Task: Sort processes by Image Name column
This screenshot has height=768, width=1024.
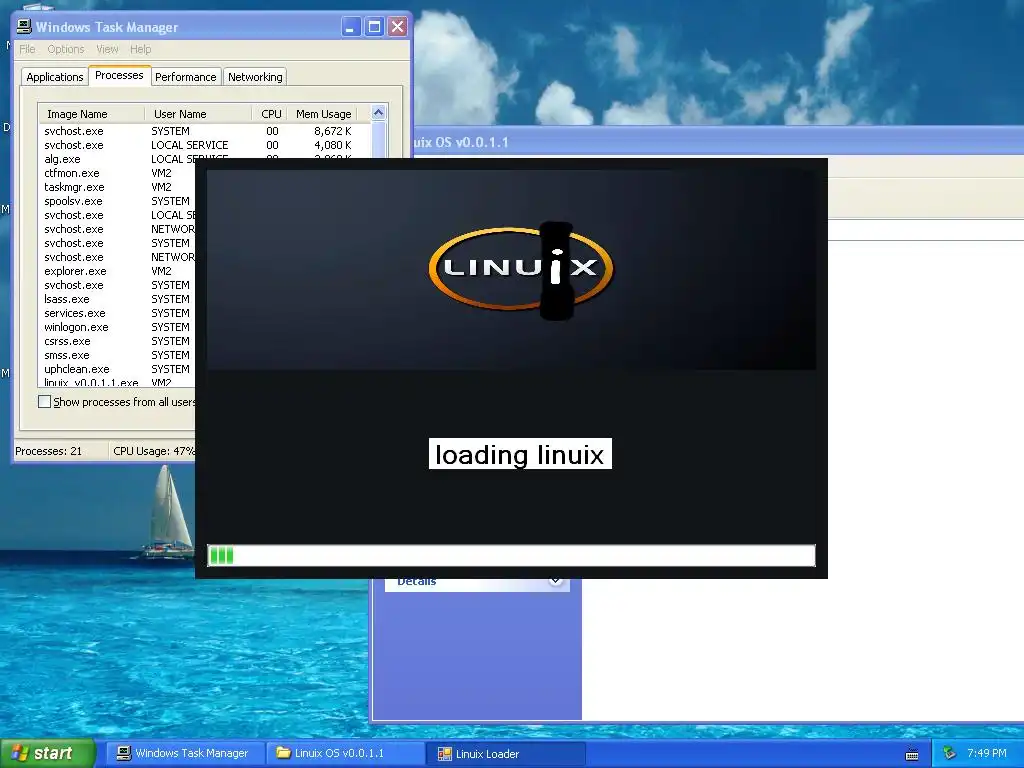Action: pyautogui.click(x=91, y=114)
